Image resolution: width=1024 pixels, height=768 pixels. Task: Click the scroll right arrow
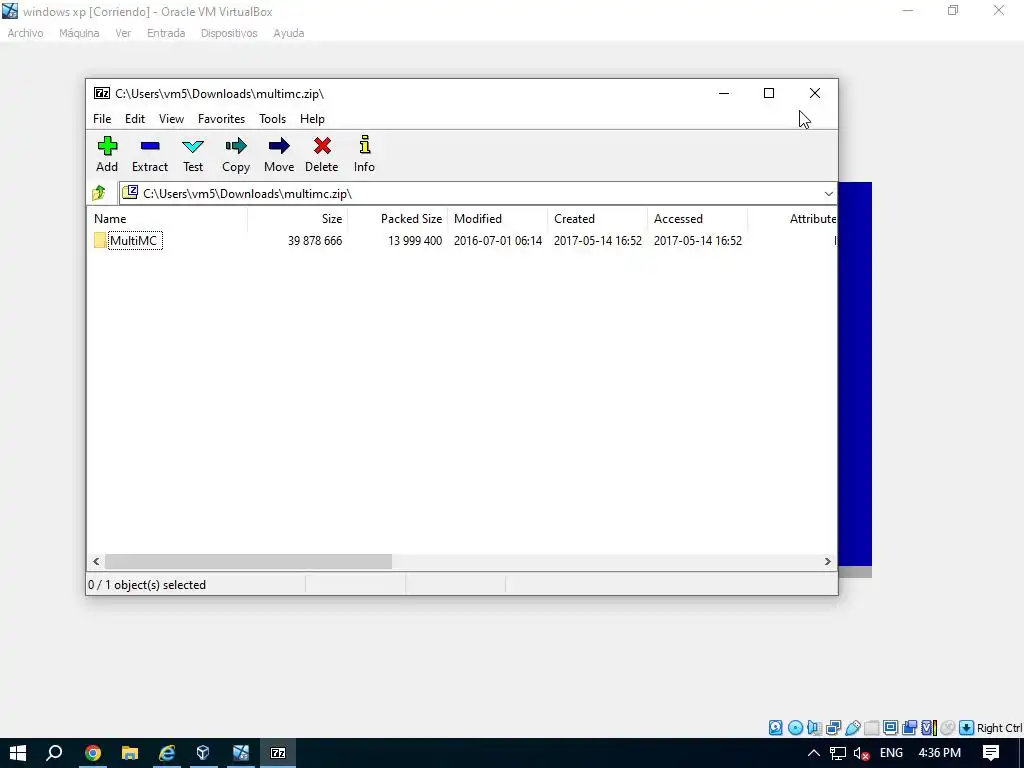827,561
